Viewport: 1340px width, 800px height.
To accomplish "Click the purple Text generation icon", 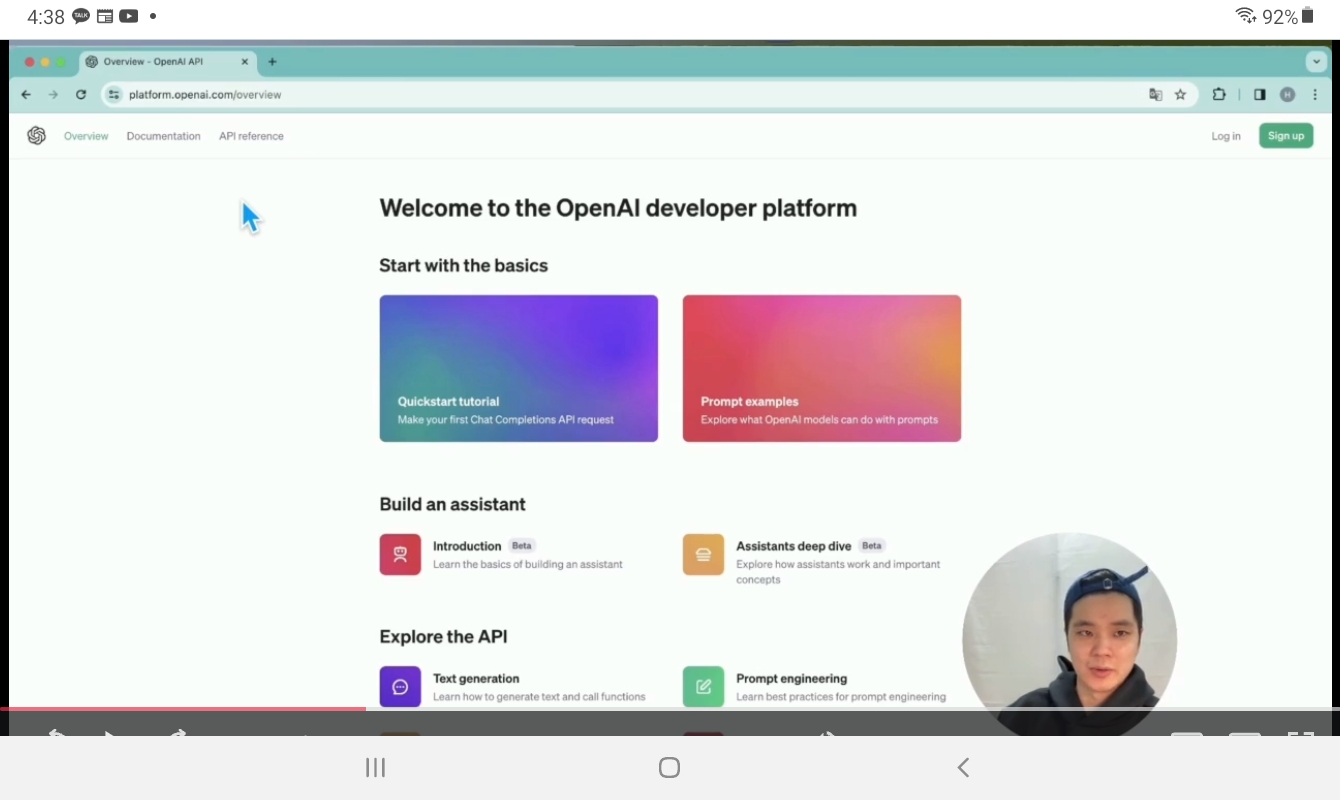I will pos(400,687).
